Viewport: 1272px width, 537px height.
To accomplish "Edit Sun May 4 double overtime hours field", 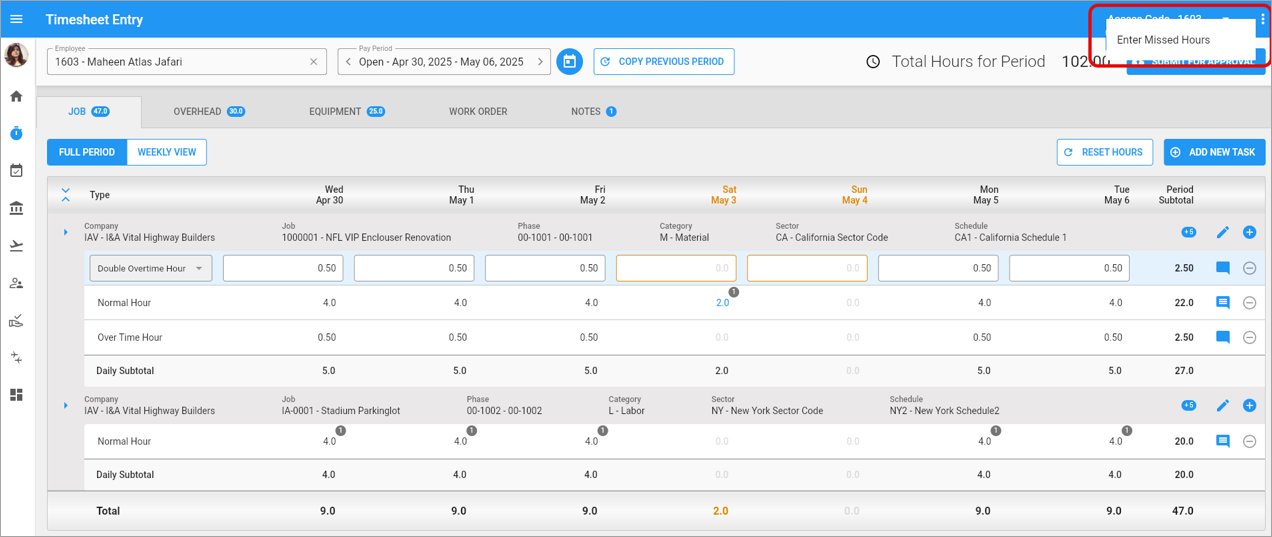I will 807,268.
